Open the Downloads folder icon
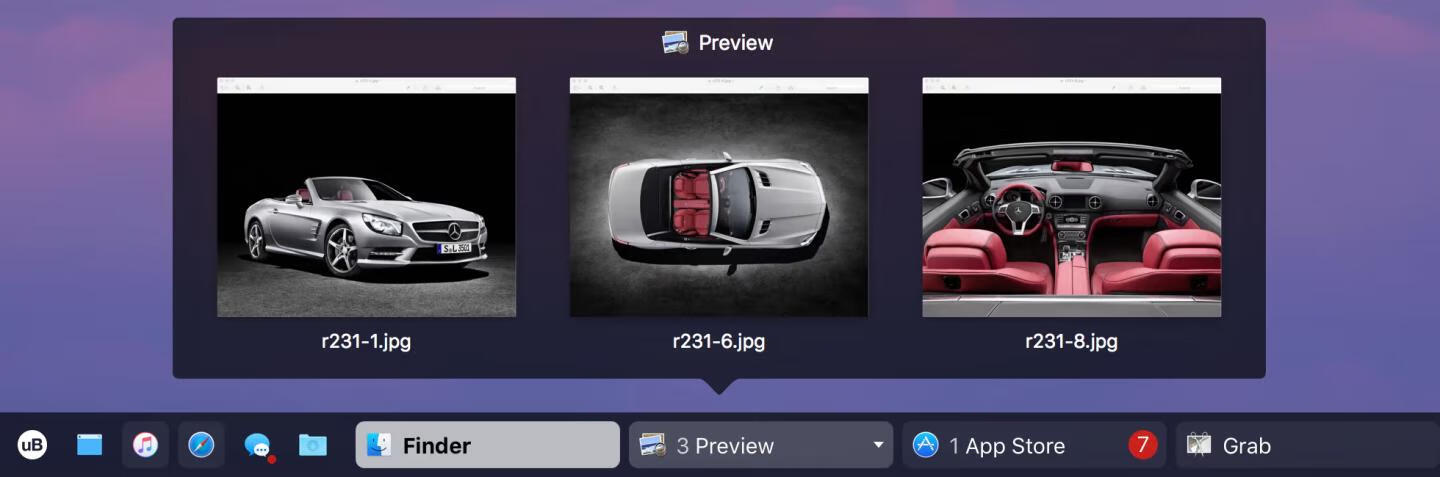 tap(313, 445)
